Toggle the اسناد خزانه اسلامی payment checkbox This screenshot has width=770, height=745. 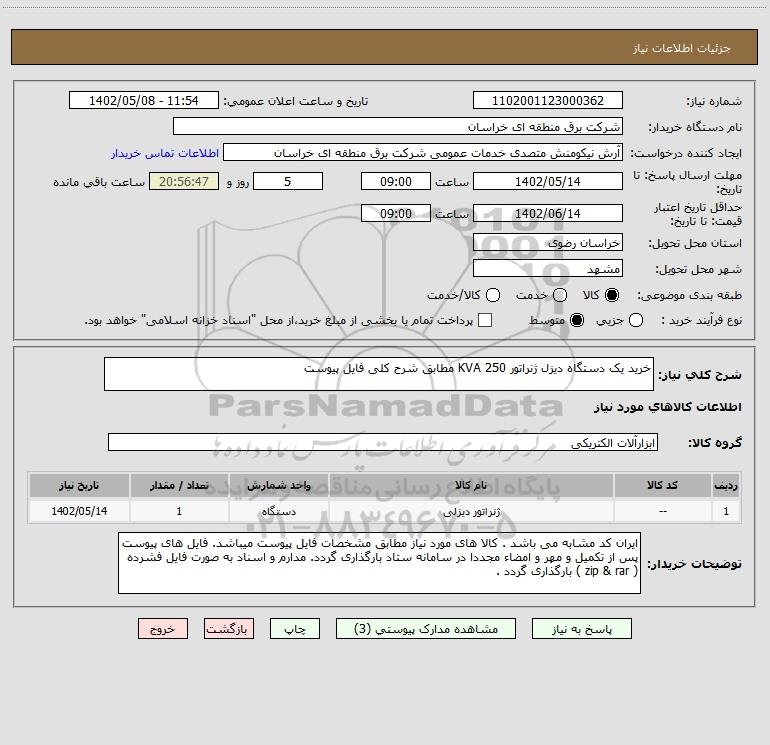point(485,320)
